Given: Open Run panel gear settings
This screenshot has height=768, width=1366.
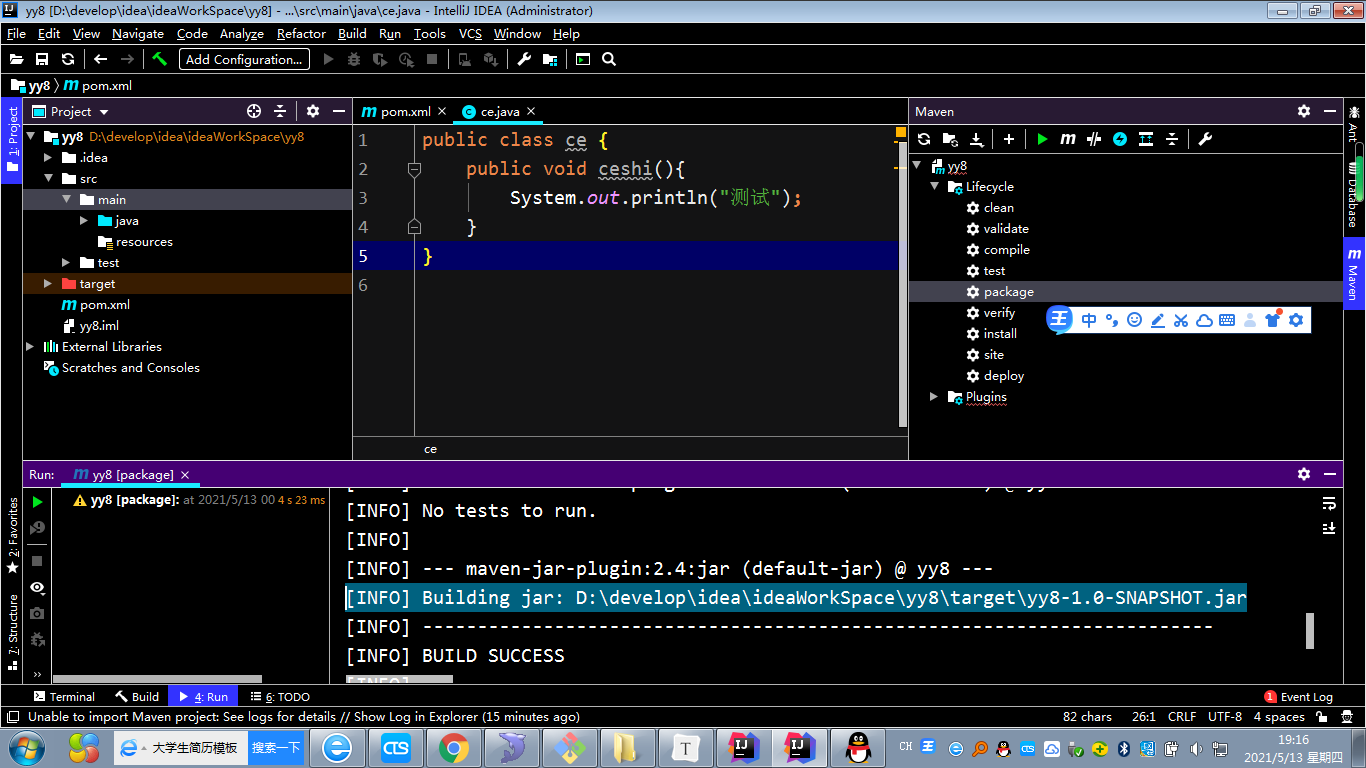Looking at the screenshot, I should click(x=1304, y=474).
